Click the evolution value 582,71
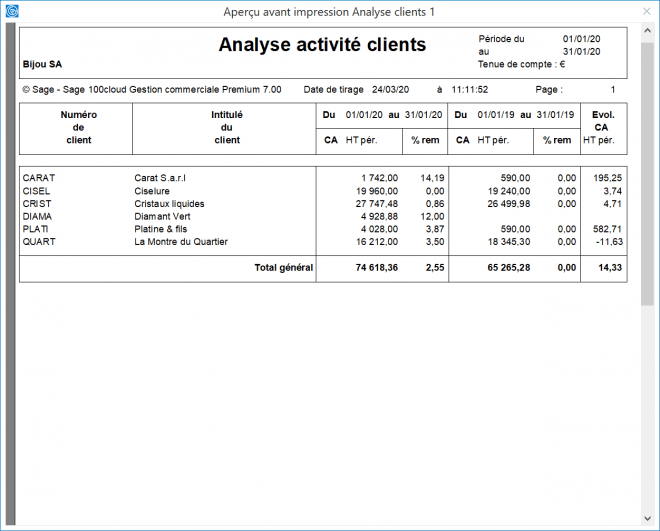This screenshot has height=531, width=660. (x=607, y=229)
